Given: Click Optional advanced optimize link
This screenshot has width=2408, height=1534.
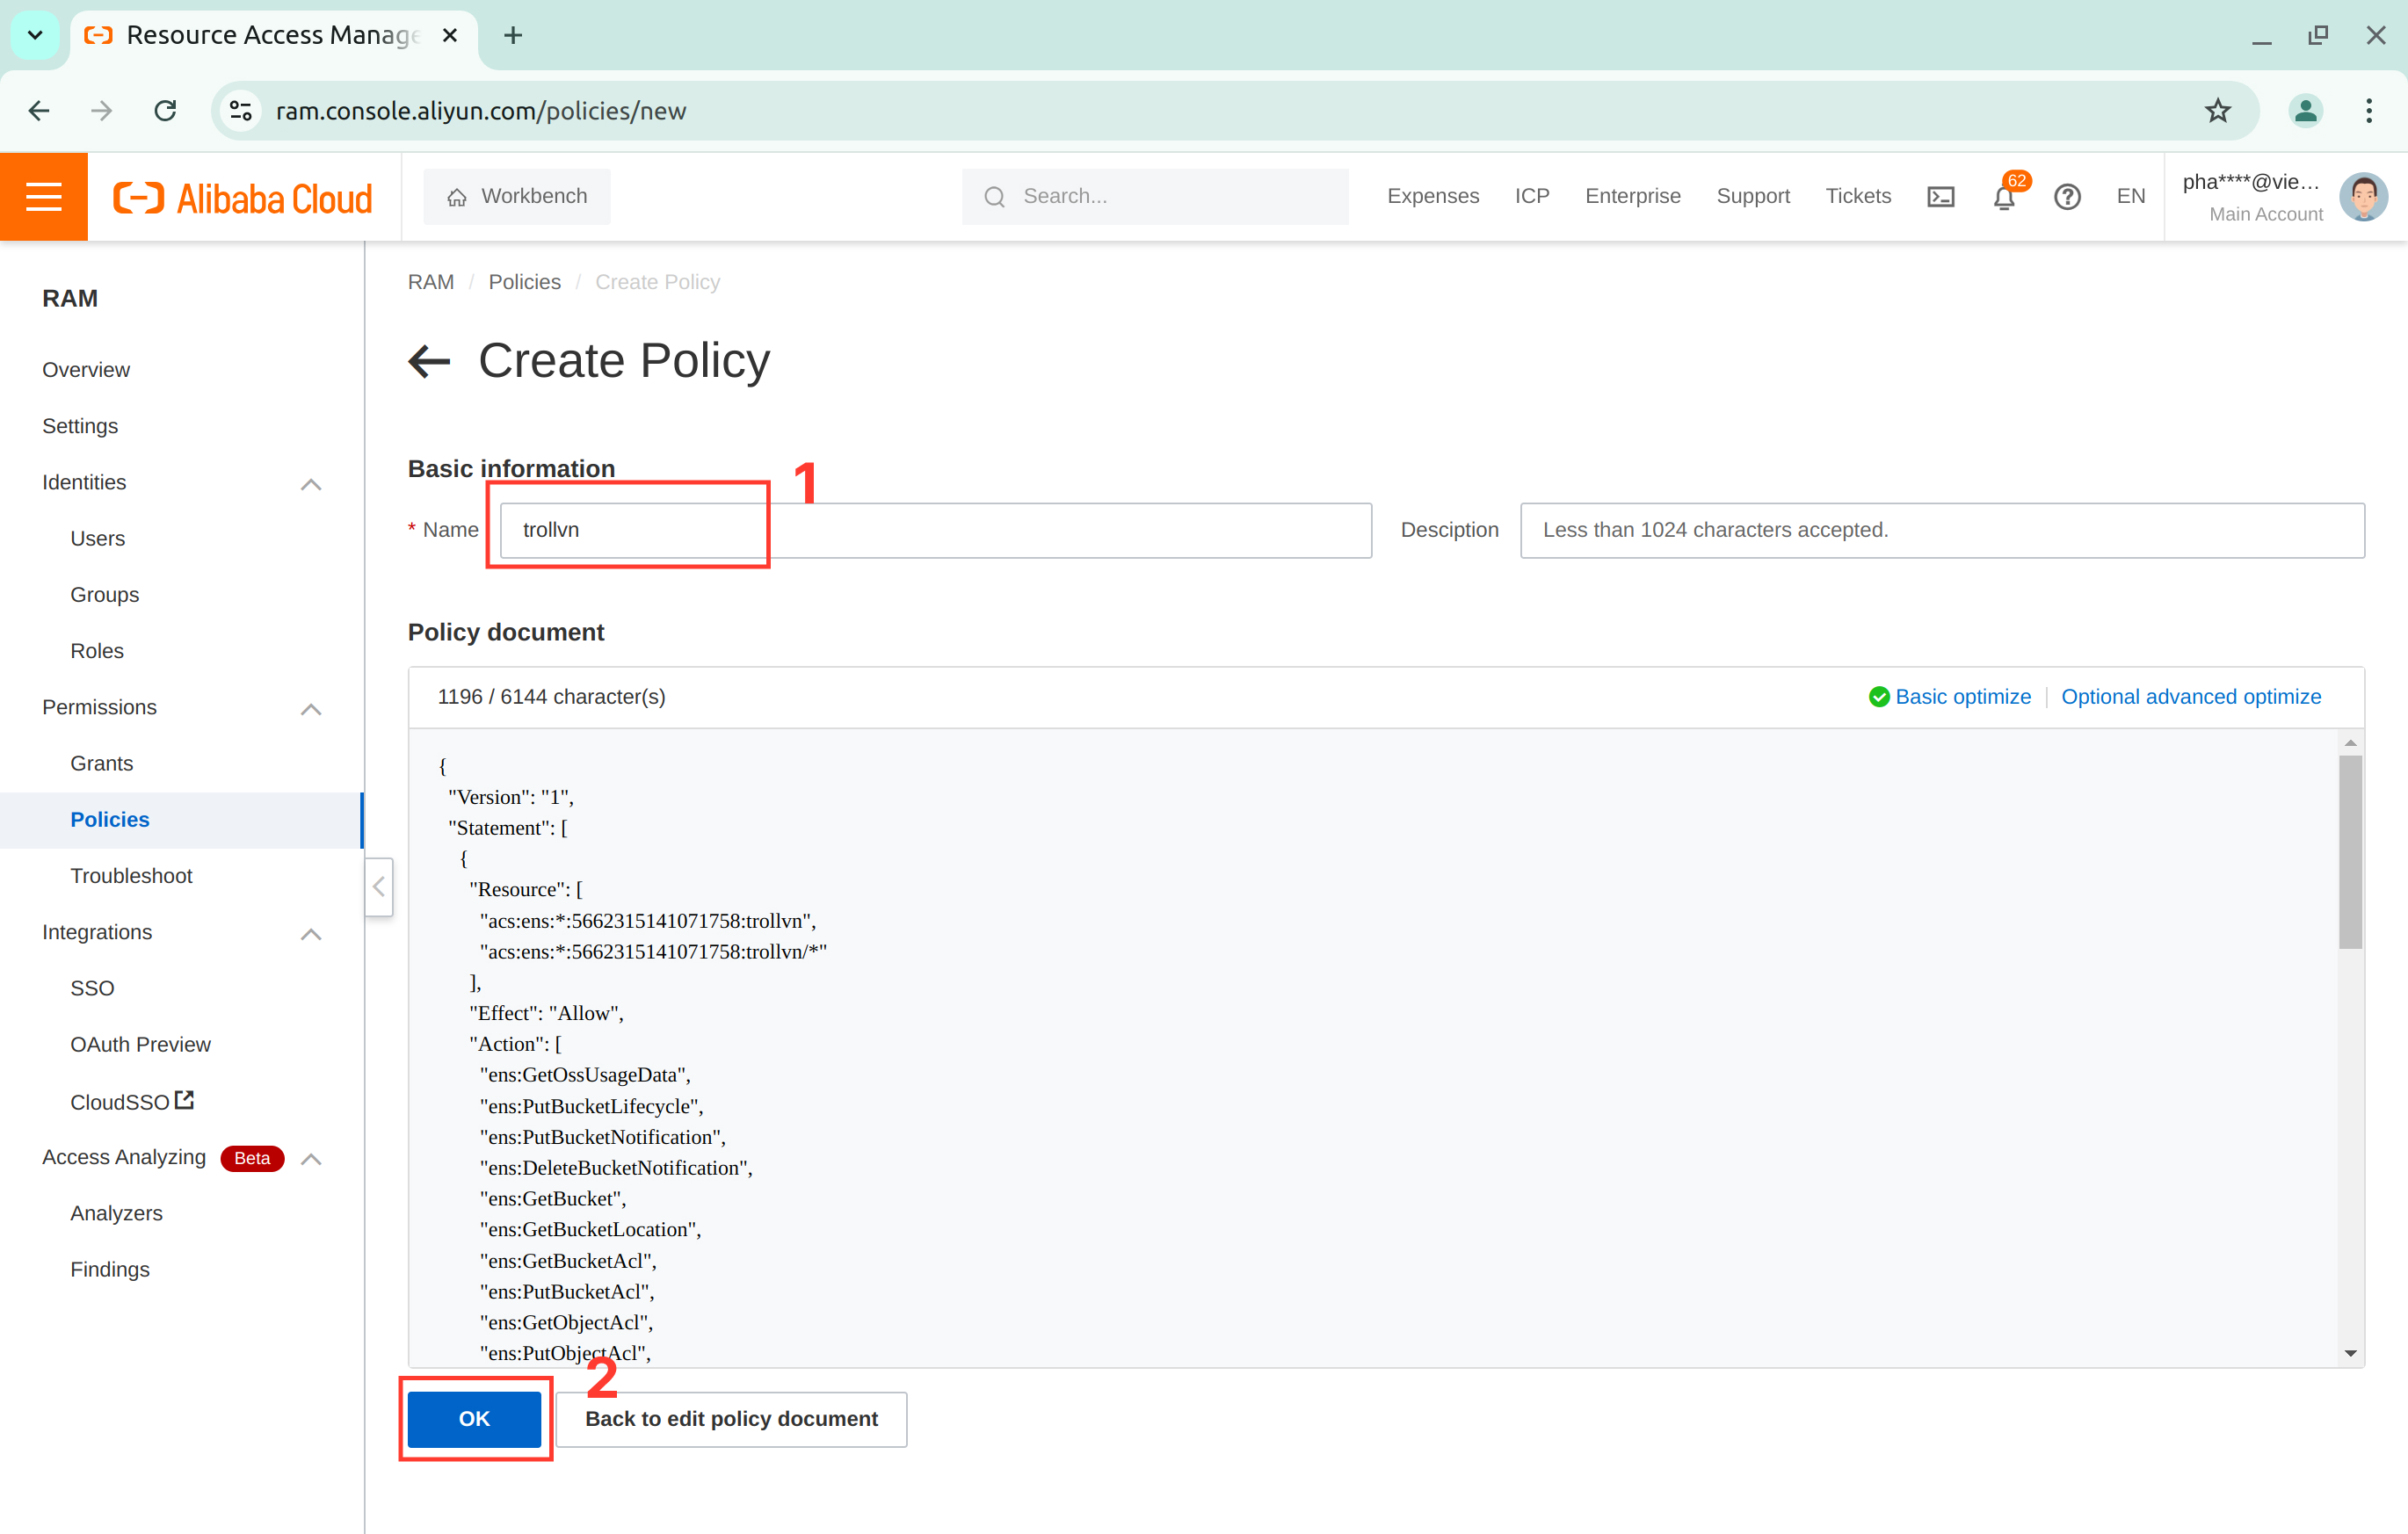Looking at the screenshot, I should [x=2190, y=697].
